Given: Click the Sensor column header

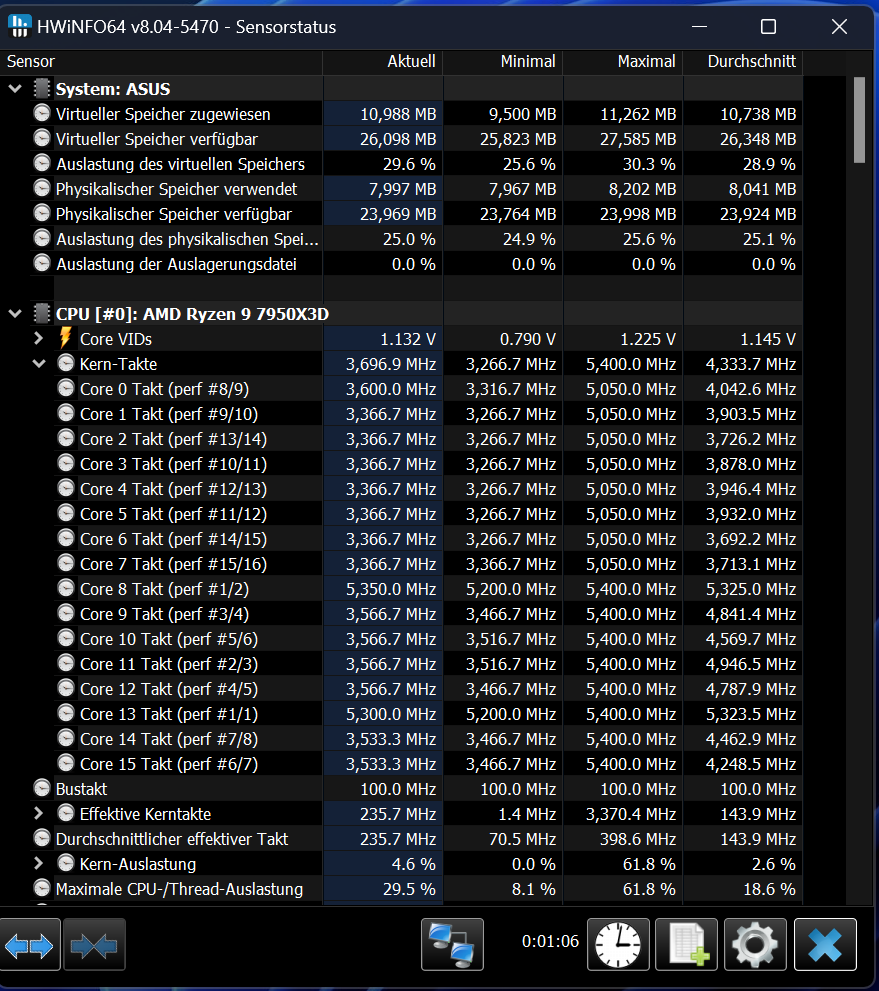Looking at the screenshot, I should coord(161,61).
